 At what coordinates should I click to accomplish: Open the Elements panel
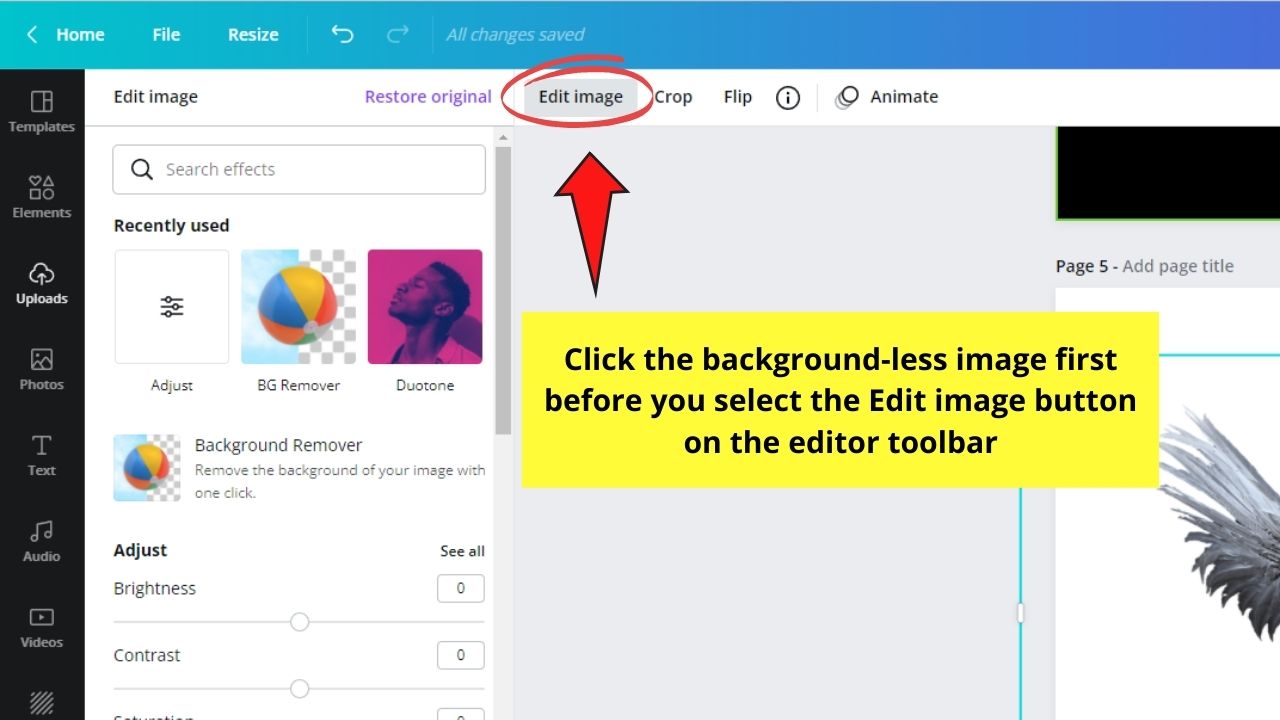point(41,196)
